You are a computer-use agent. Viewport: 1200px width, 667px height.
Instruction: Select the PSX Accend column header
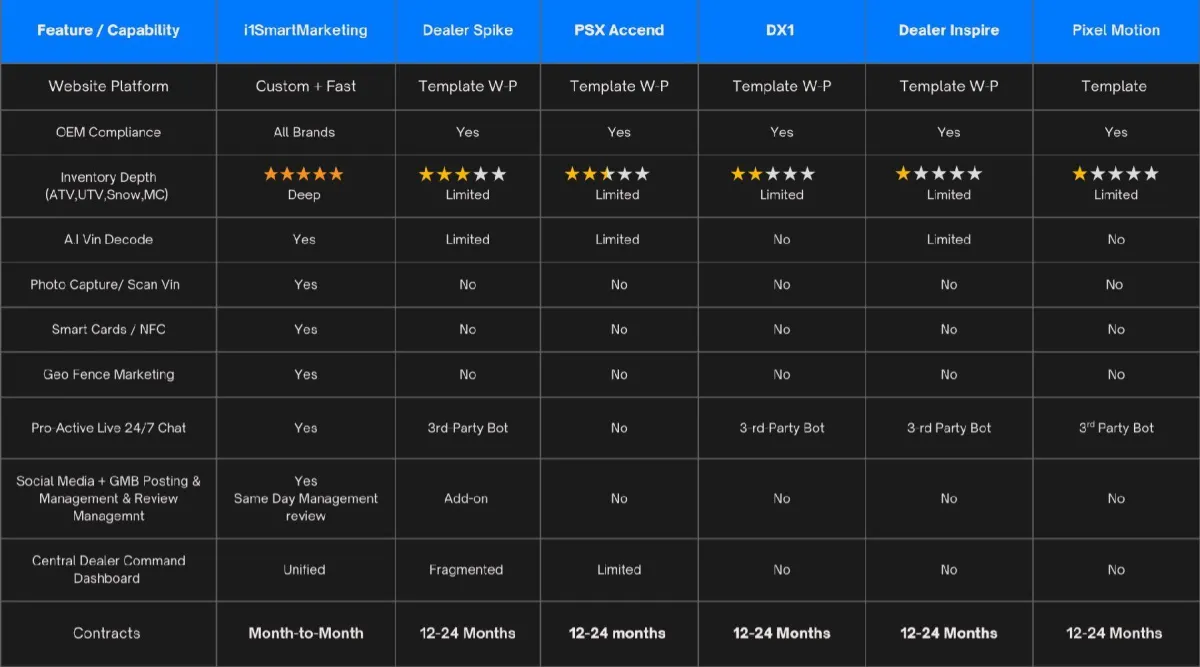tap(618, 30)
